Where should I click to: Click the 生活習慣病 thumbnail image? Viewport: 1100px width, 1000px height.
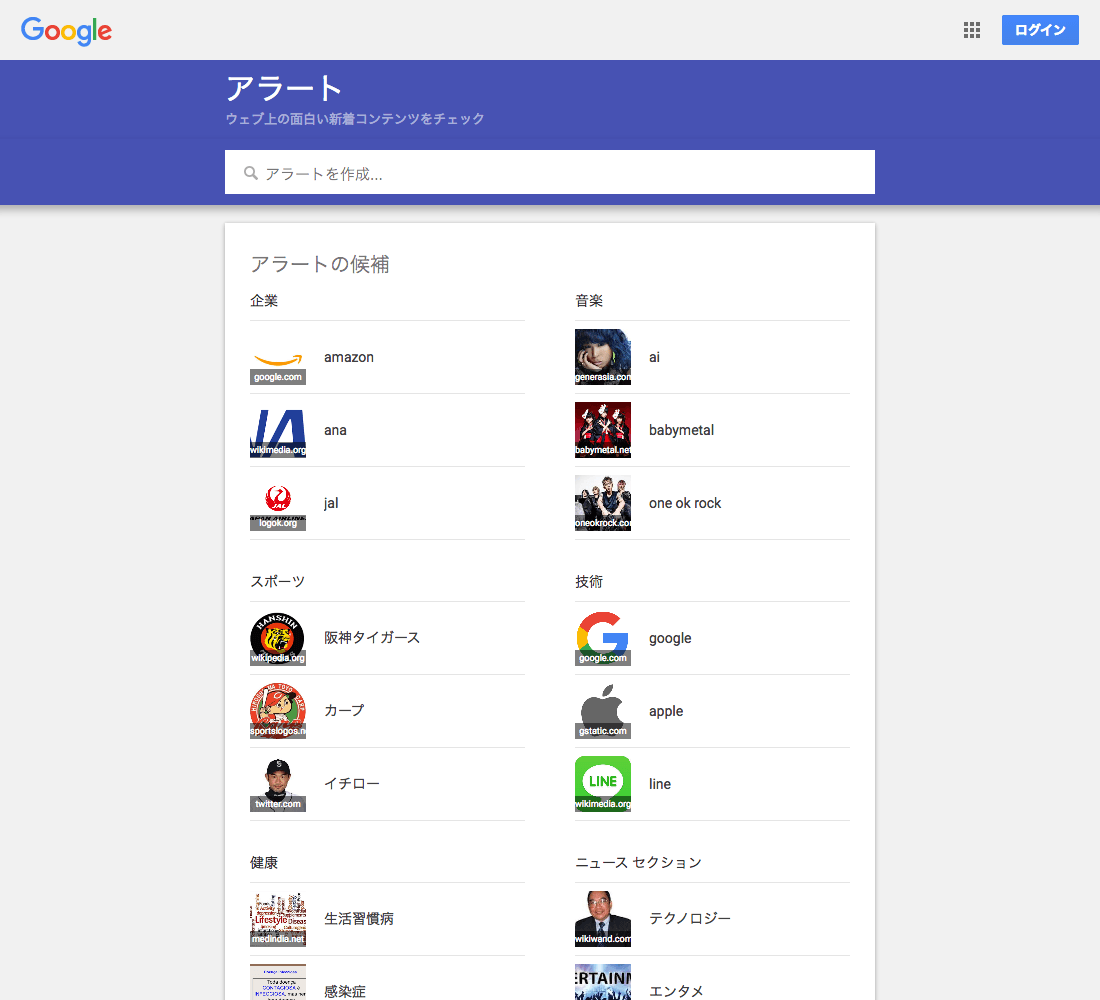coord(278,919)
